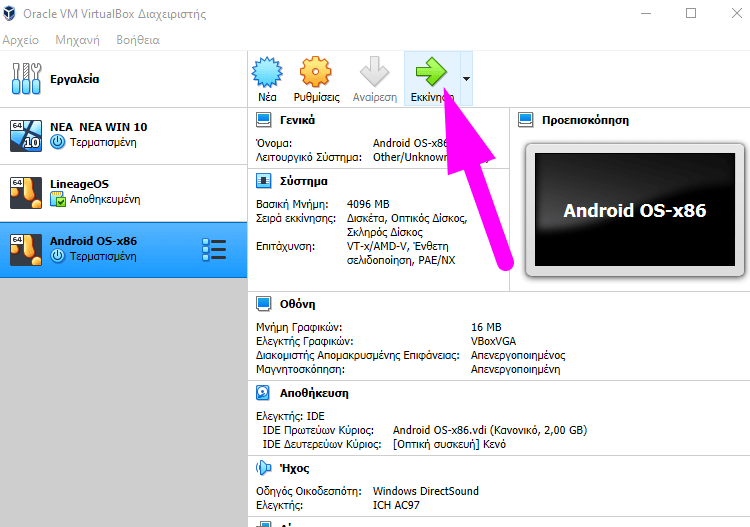The image size is (750, 527).
Task: Click the ICH AC97 controller value
Action: (x=396, y=505)
